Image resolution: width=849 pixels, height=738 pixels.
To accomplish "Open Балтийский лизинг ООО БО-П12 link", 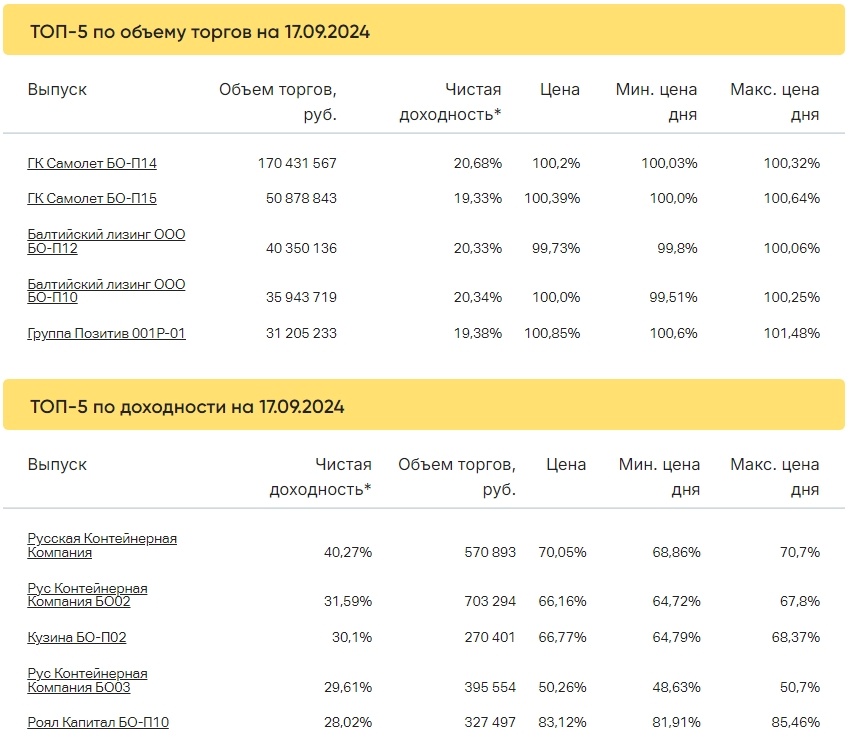I will 106,241.
